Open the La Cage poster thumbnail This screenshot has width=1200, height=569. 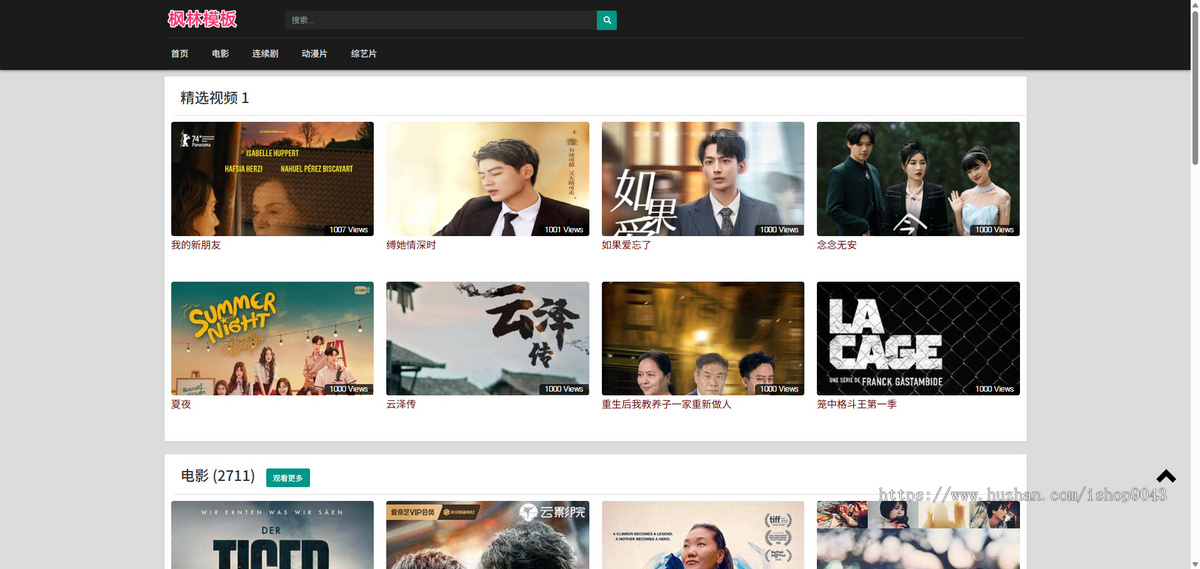pos(918,338)
